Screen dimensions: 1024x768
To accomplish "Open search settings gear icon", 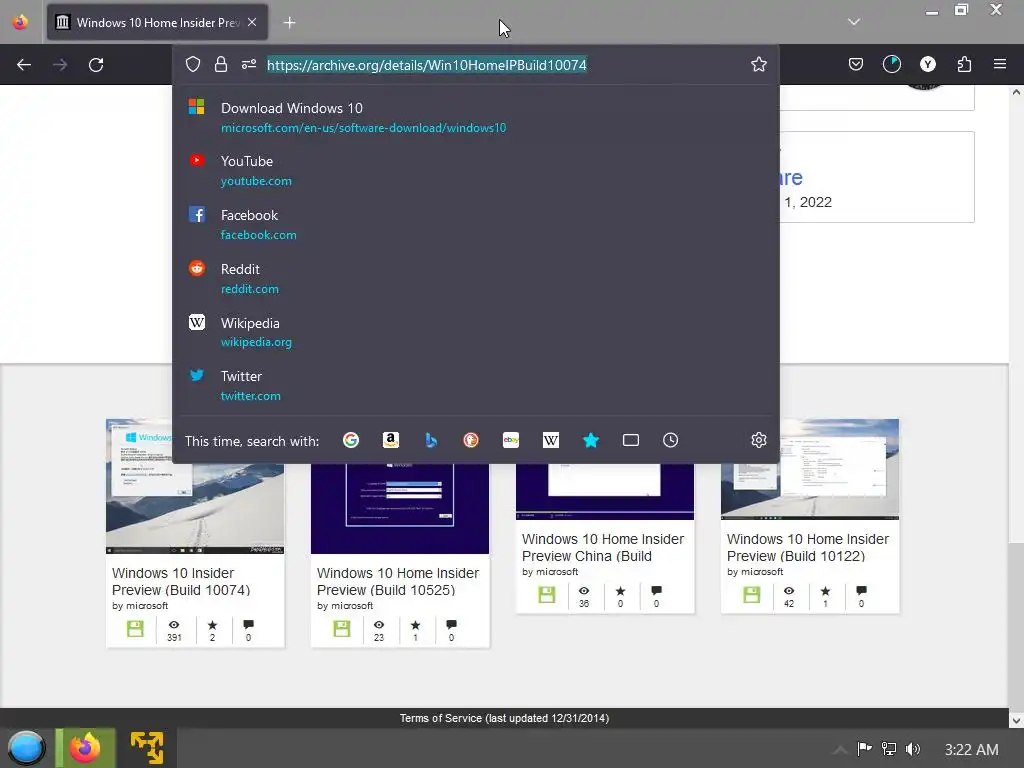I will click(x=758, y=440).
